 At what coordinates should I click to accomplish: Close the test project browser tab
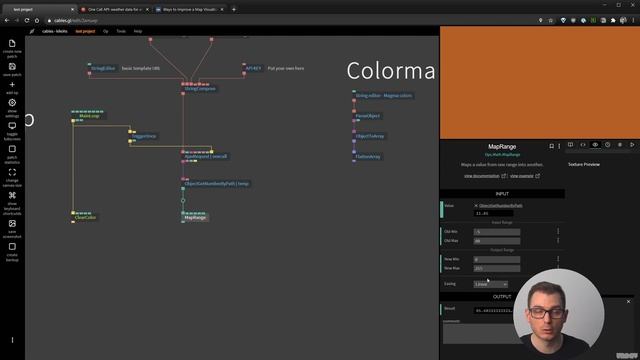click(72, 9)
